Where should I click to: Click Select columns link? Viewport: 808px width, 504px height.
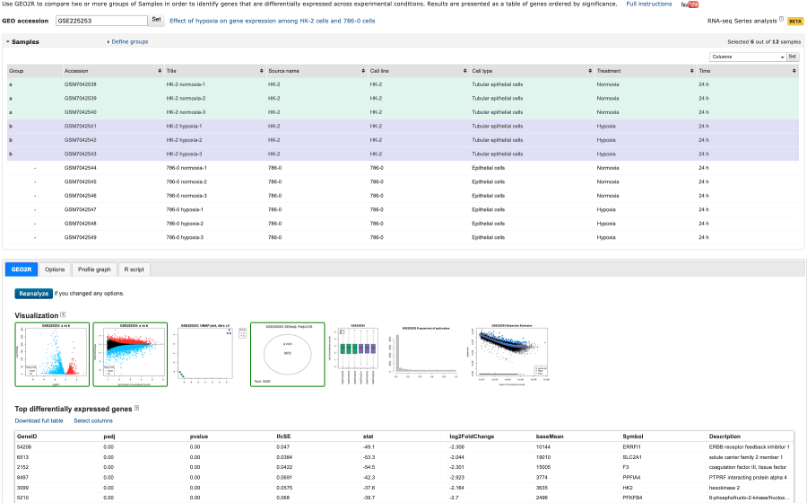93,421
